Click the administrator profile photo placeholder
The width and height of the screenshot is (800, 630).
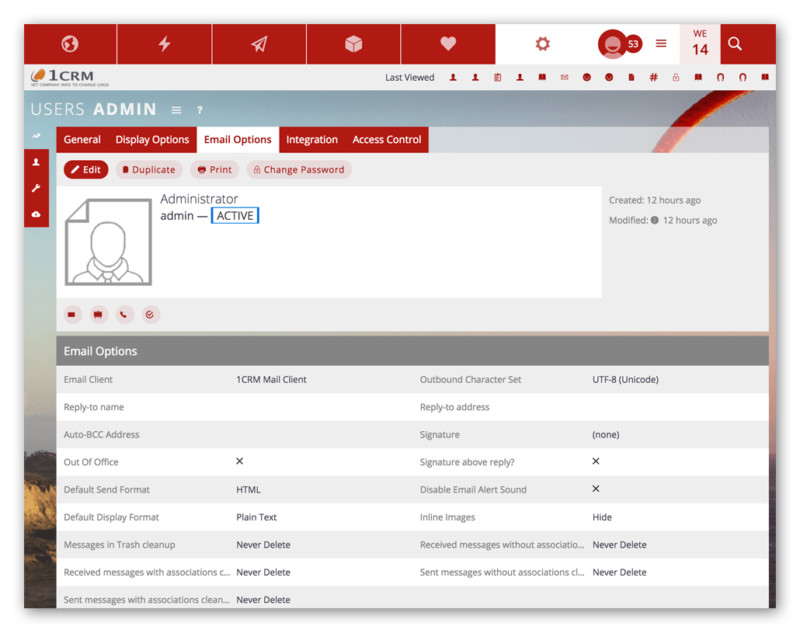click(108, 242)
